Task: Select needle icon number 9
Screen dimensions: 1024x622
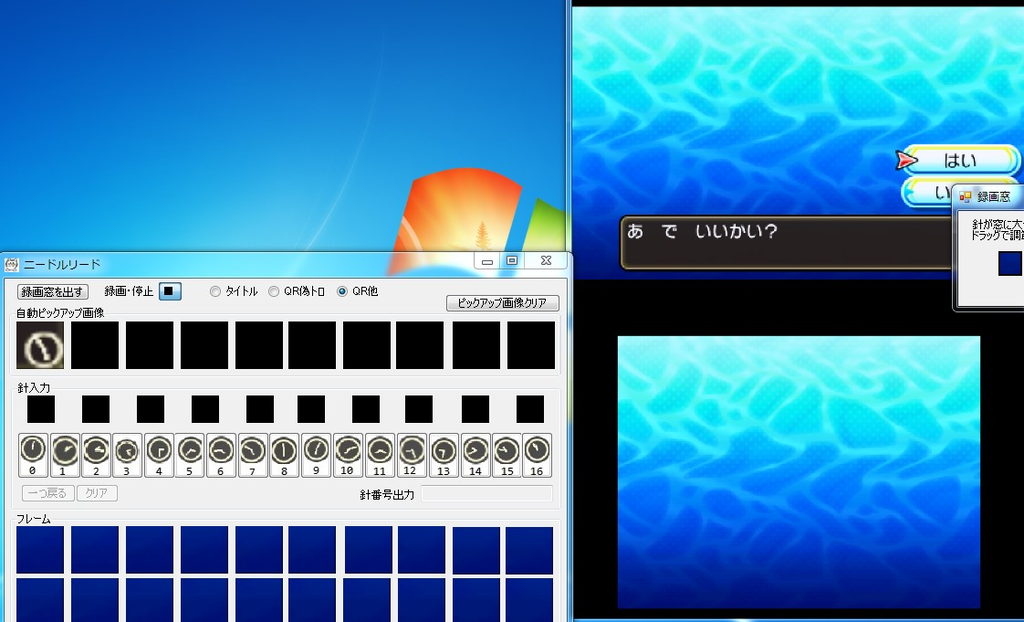Action: pyautogui.click(x=316, y=455)
